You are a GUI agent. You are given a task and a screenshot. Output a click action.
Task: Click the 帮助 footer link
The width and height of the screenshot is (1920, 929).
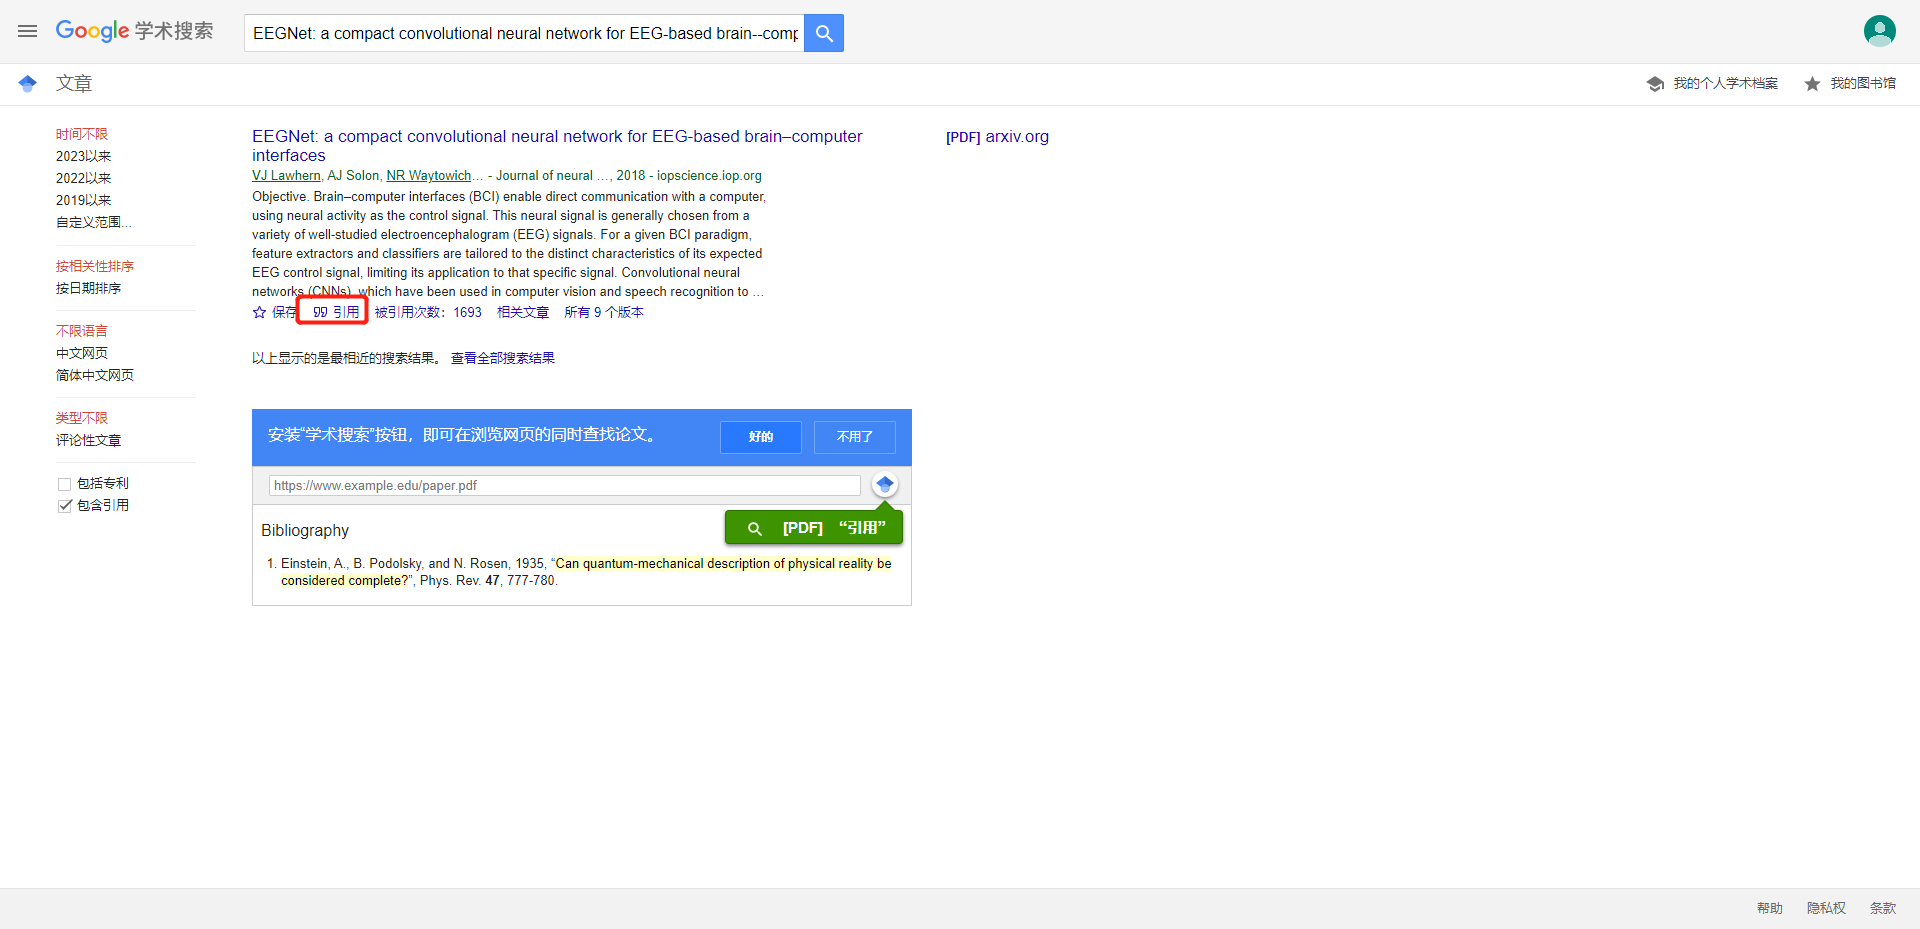pyautogui.click(x=1770, y=908)
